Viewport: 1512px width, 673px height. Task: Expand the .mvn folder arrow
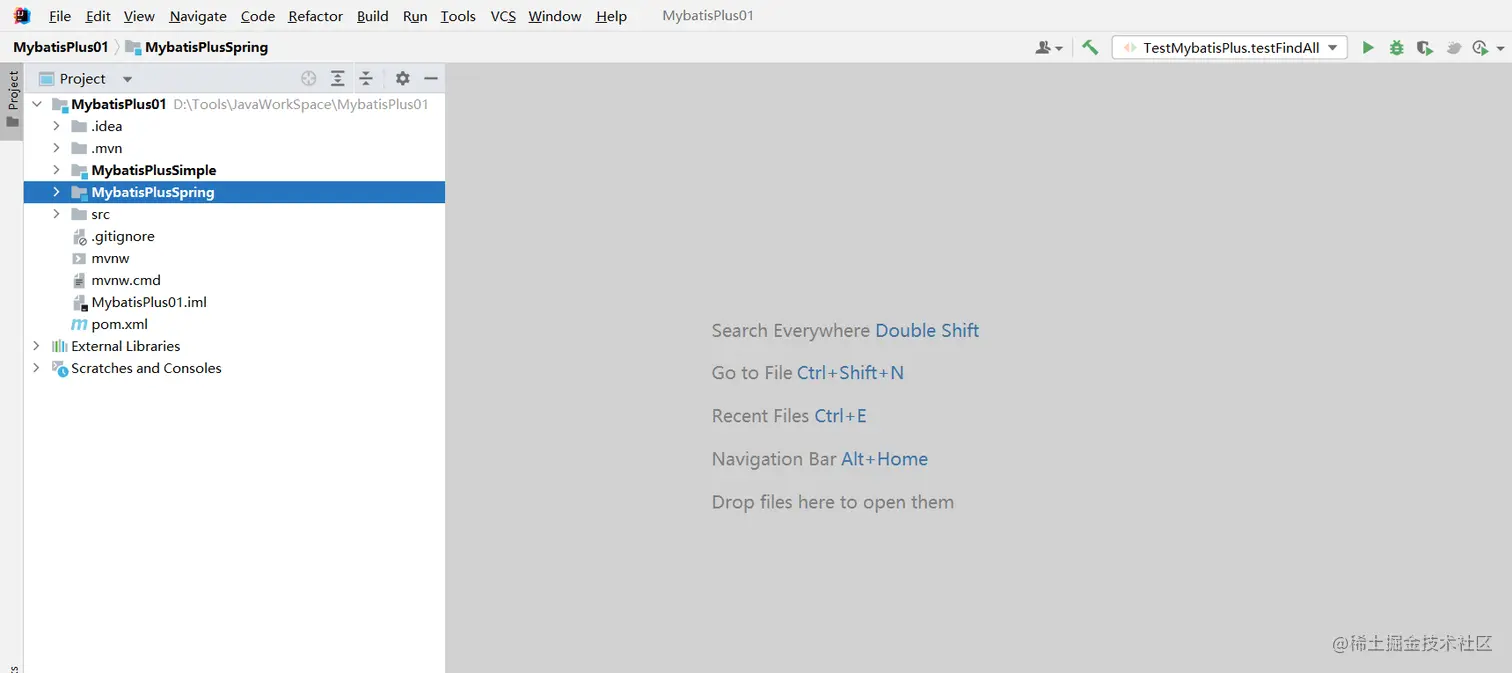point(57,148)
